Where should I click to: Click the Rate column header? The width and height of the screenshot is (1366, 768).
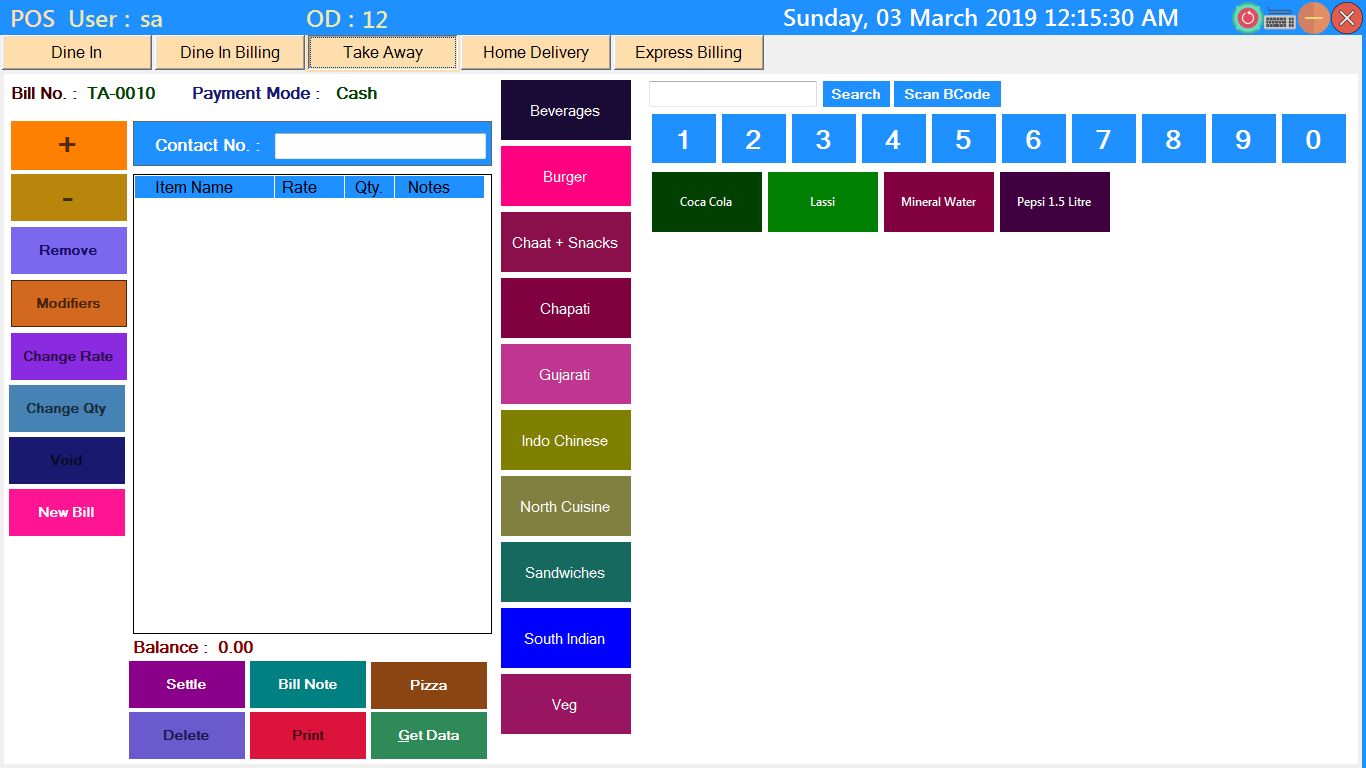[310, 187]
